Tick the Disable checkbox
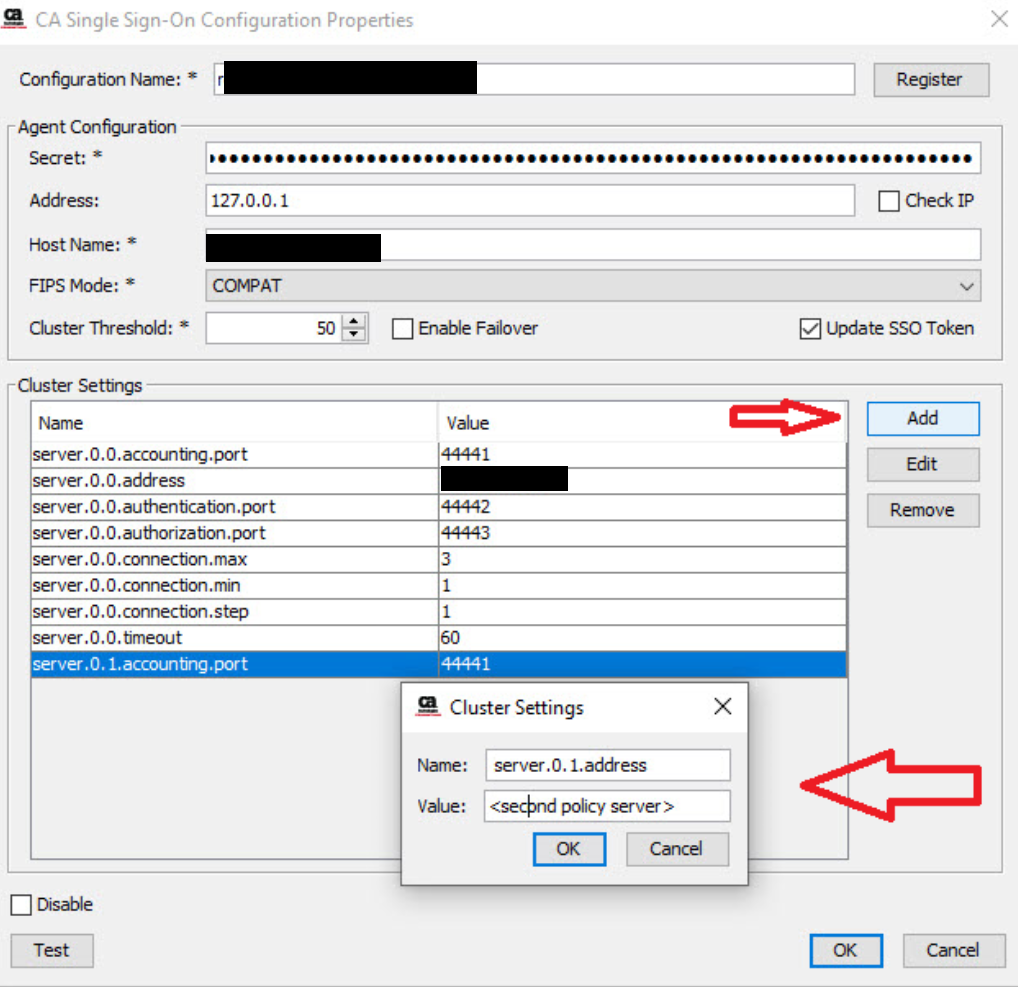The width and height of the screenshot is (1018, 987). pyautogui.click(x=21, y=905)
